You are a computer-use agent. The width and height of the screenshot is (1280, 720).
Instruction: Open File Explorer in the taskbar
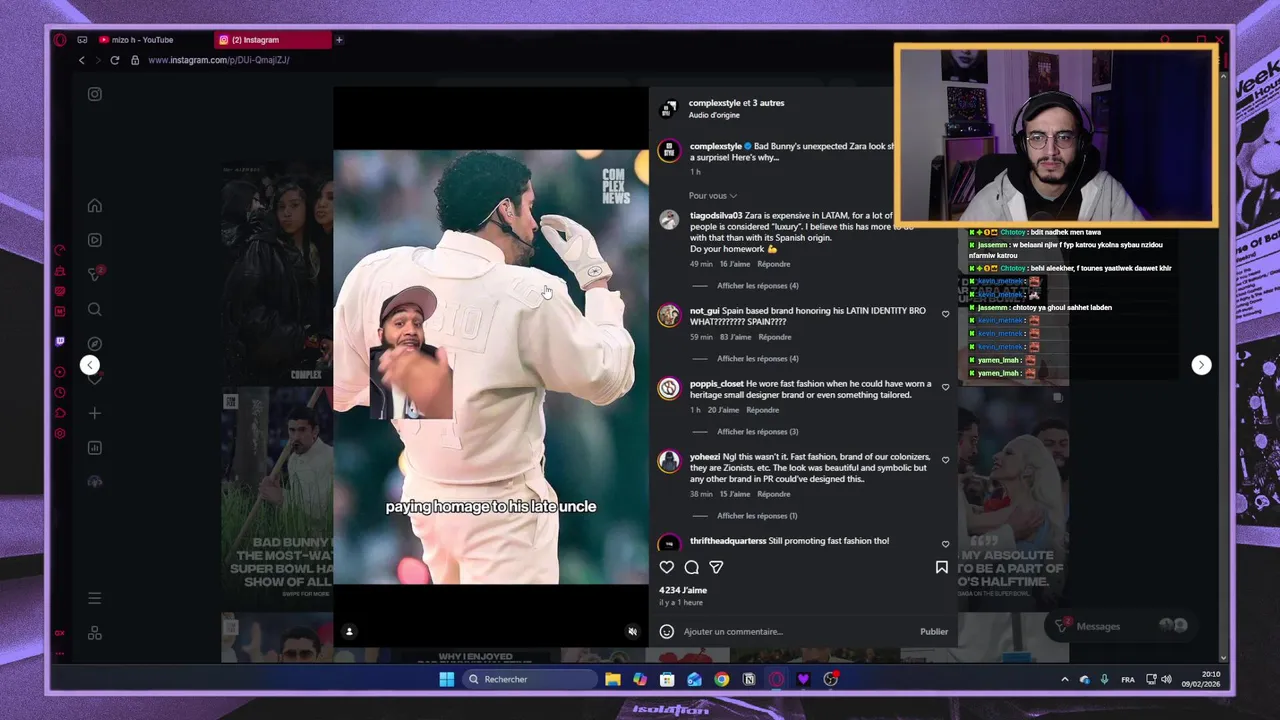tap(613, 679)
